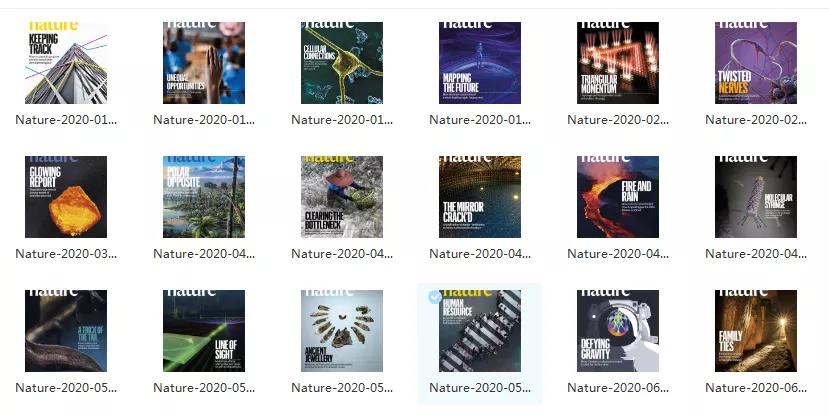Screen dimensions: 829x417
Task: Click the file name under Twisted Nerves cover
Action: pos(756,120)
